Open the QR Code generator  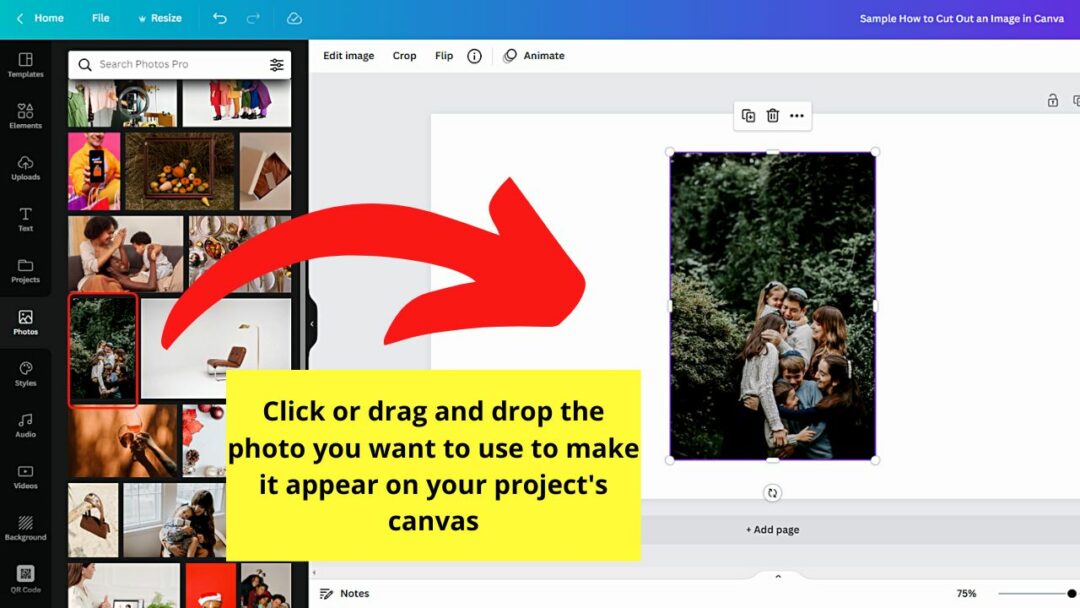click(x=25, y=580)
